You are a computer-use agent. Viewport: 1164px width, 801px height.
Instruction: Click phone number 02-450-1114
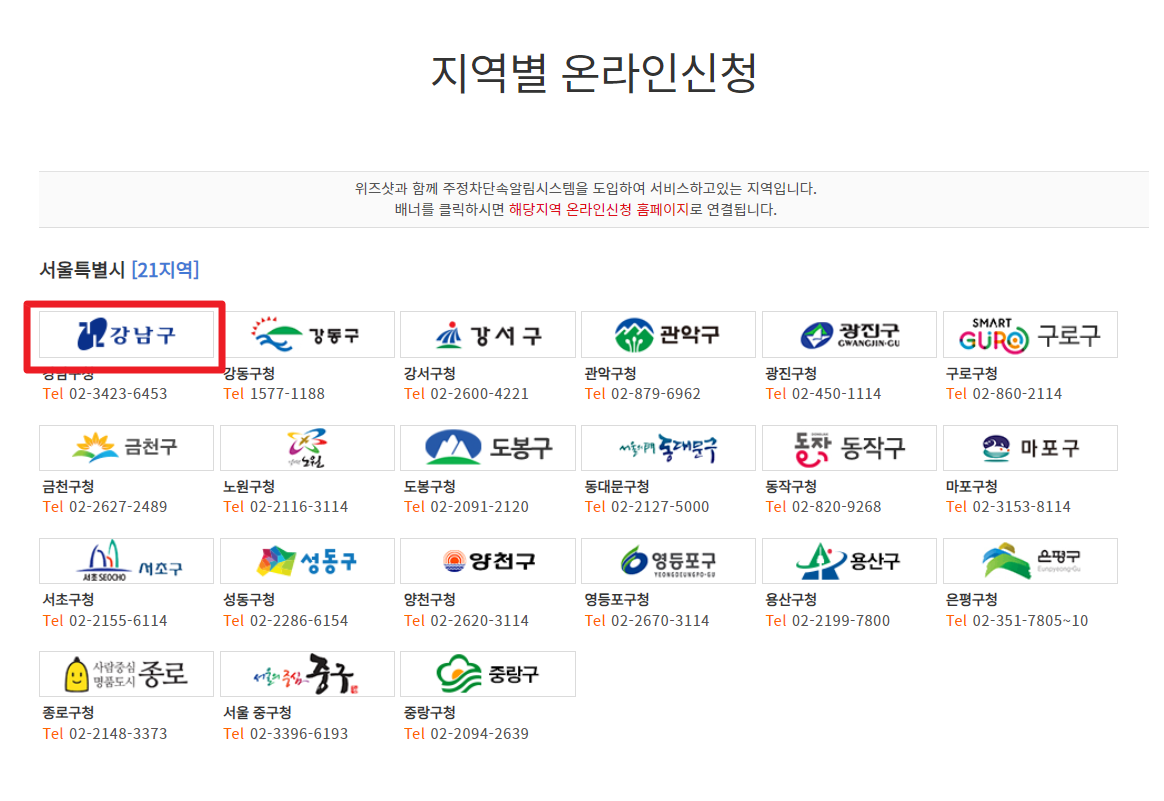pyautogui.click(x=837, y=394)
